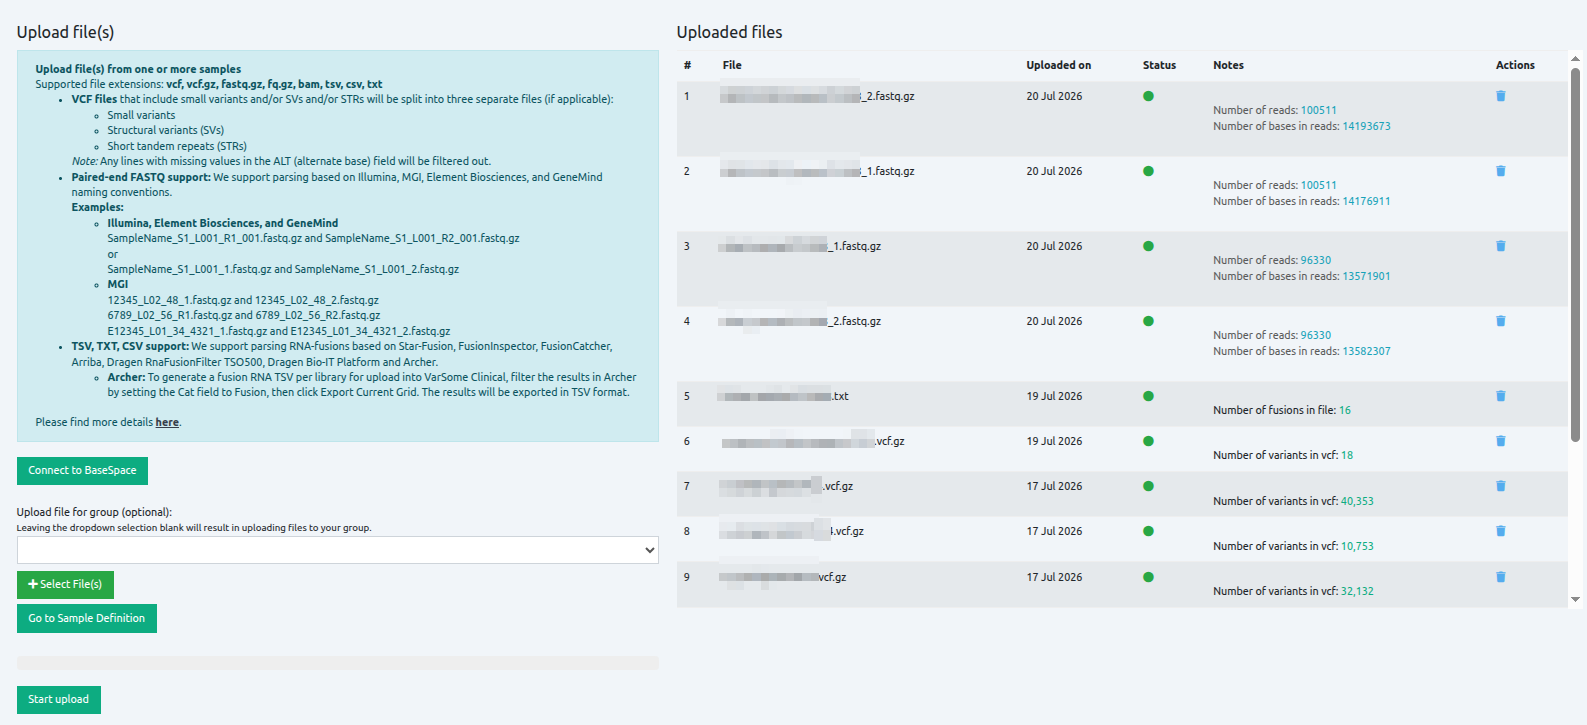This screenshot has width=1587, height=725.
Task: Click trash icon for file row 4
Action: point(1500,321)
